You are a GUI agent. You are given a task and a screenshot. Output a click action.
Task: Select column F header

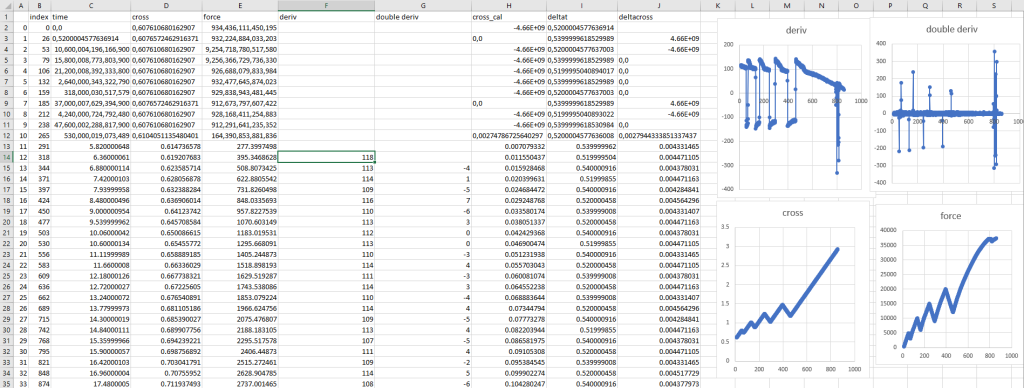pos(326,6)
